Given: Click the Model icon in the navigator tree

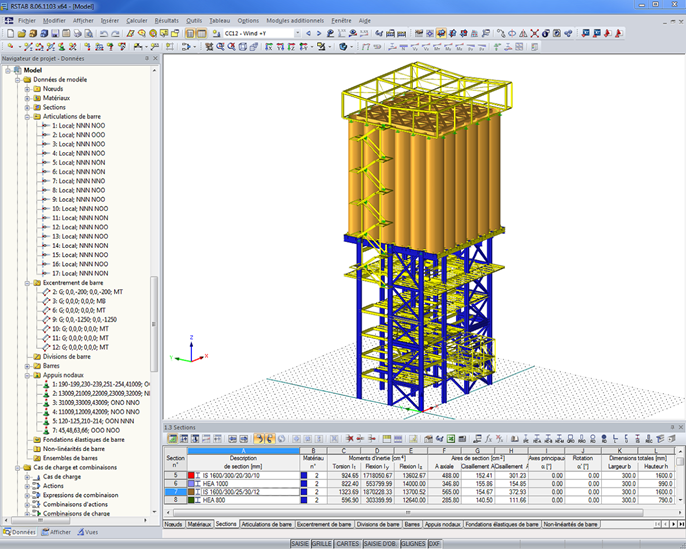Looking at the screenshot, I should [16, 70].
